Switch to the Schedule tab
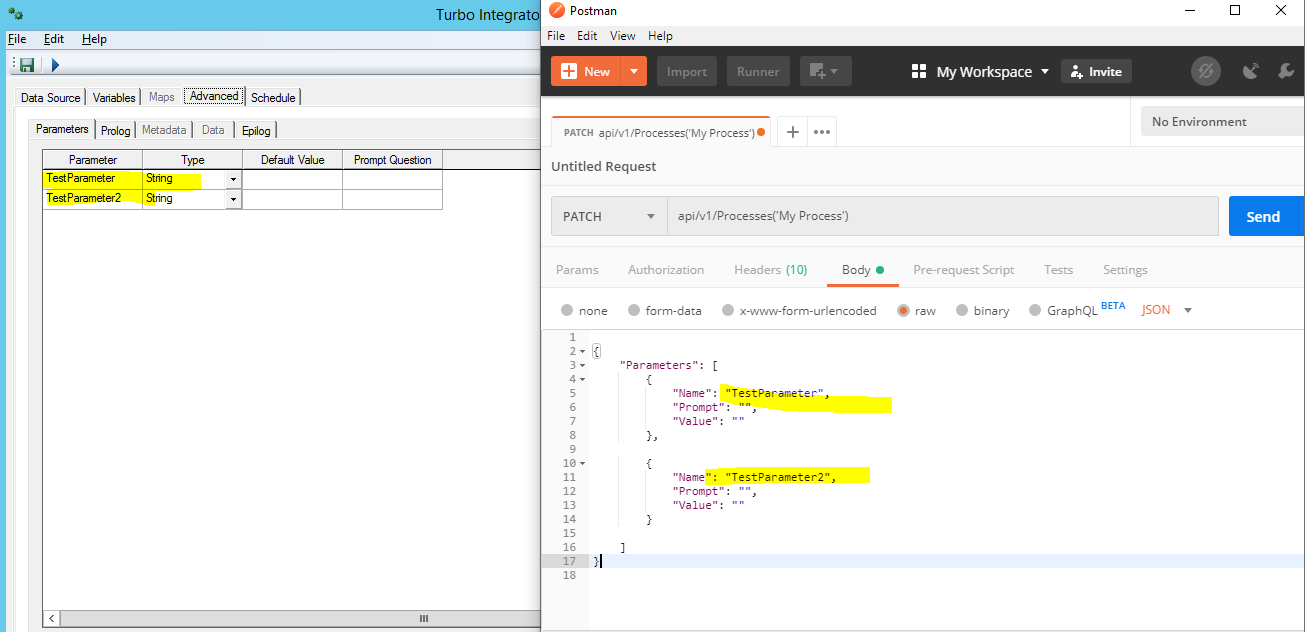The image size is (1305, 632). [x=273, y=97]
